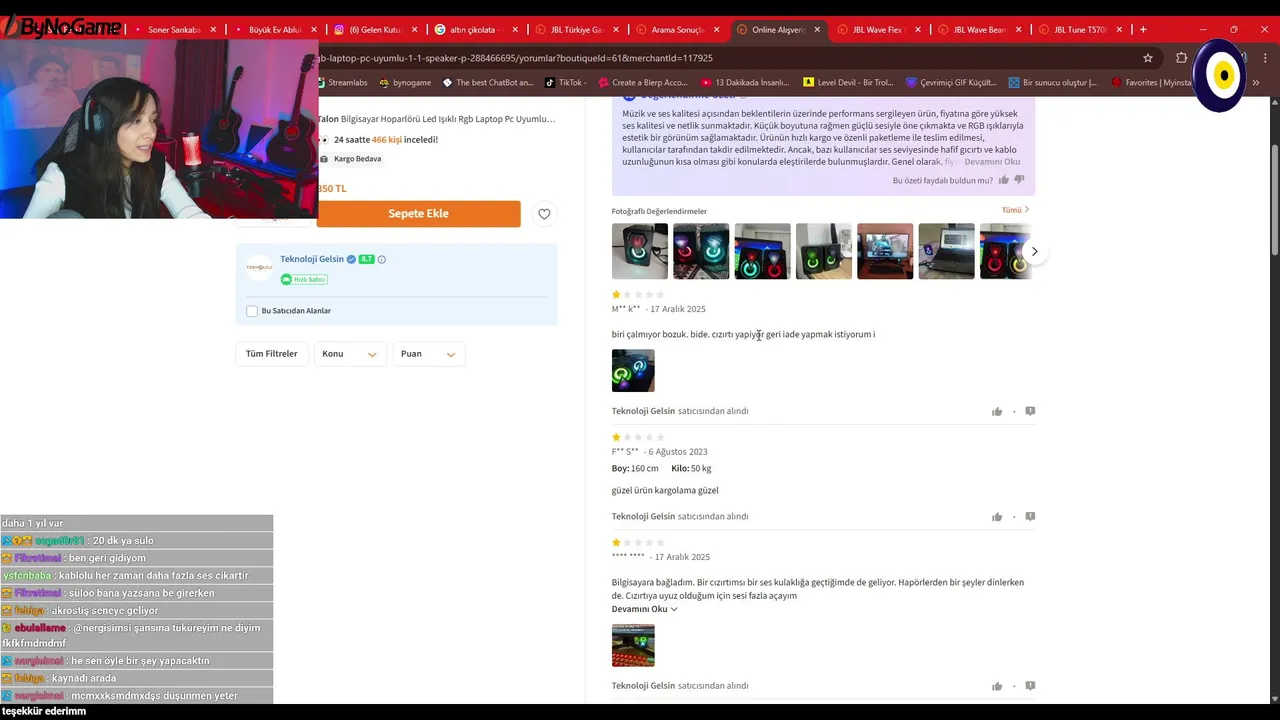Like the third review dated 17 Aralık 2025

coord(997,686)
